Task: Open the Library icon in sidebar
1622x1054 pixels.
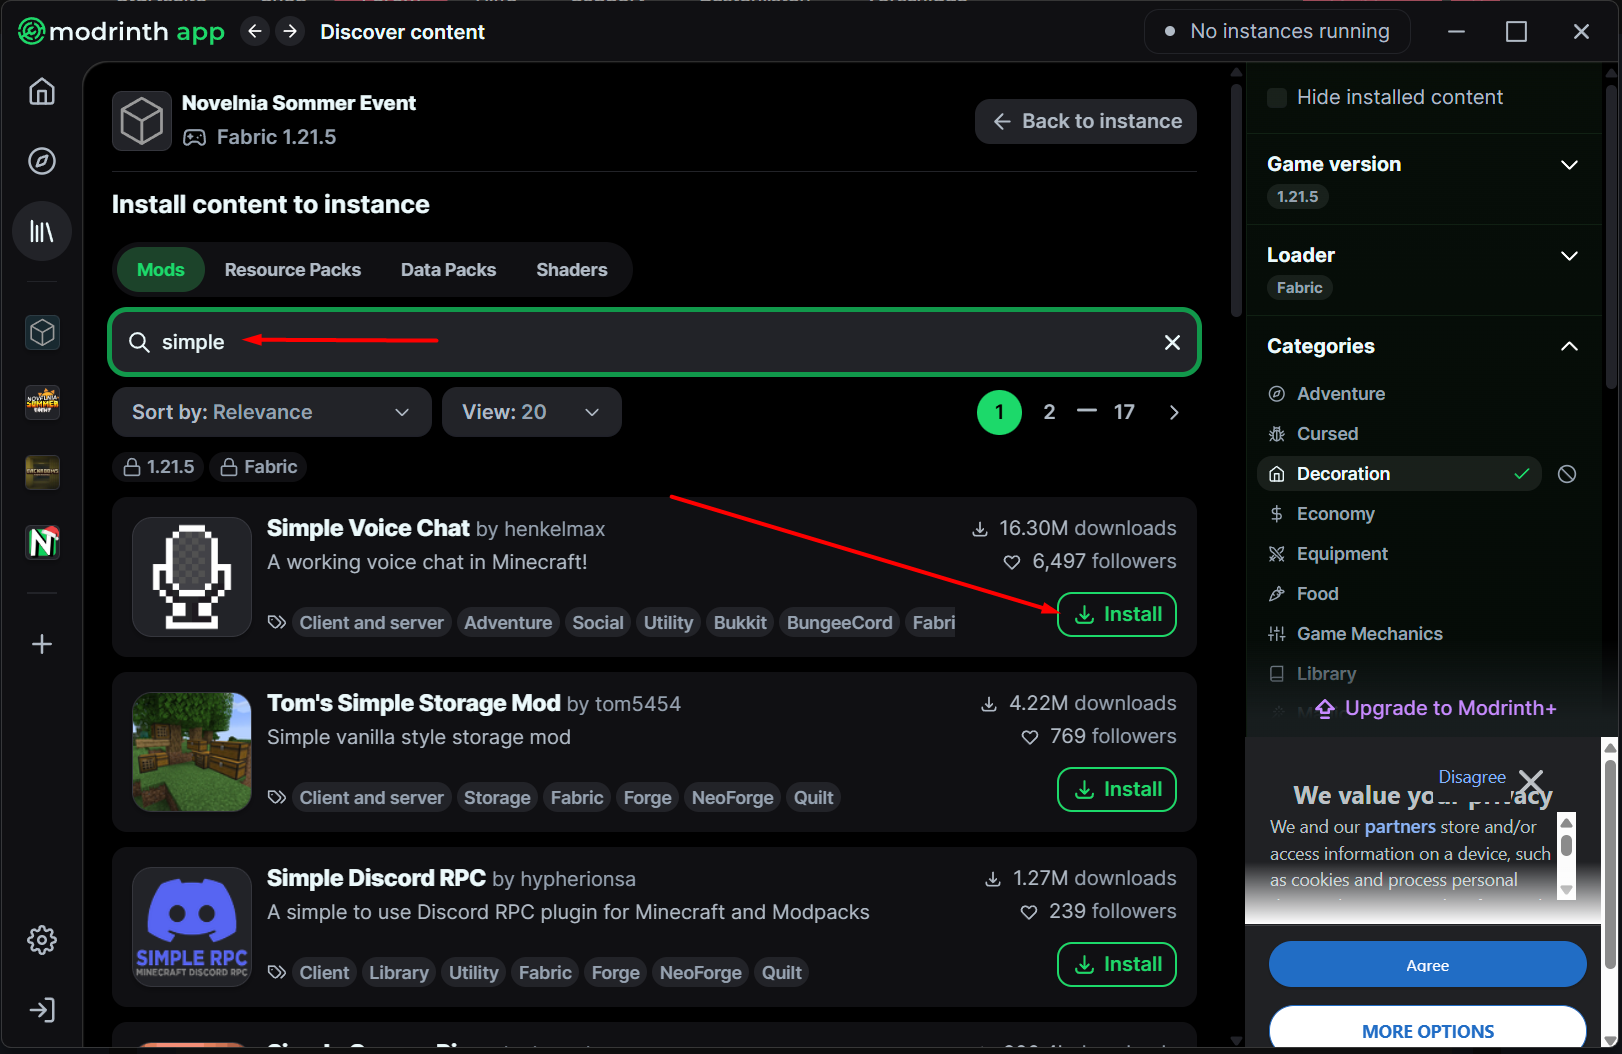Action: pyautogui.click(x=42, y=231)
